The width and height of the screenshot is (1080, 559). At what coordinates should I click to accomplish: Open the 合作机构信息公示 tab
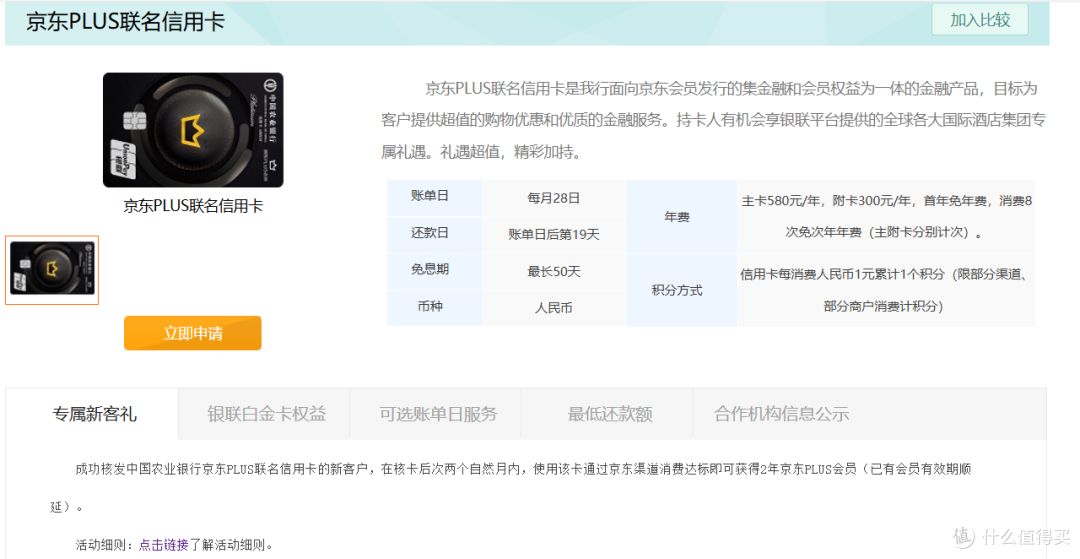[x=782, y=414]
